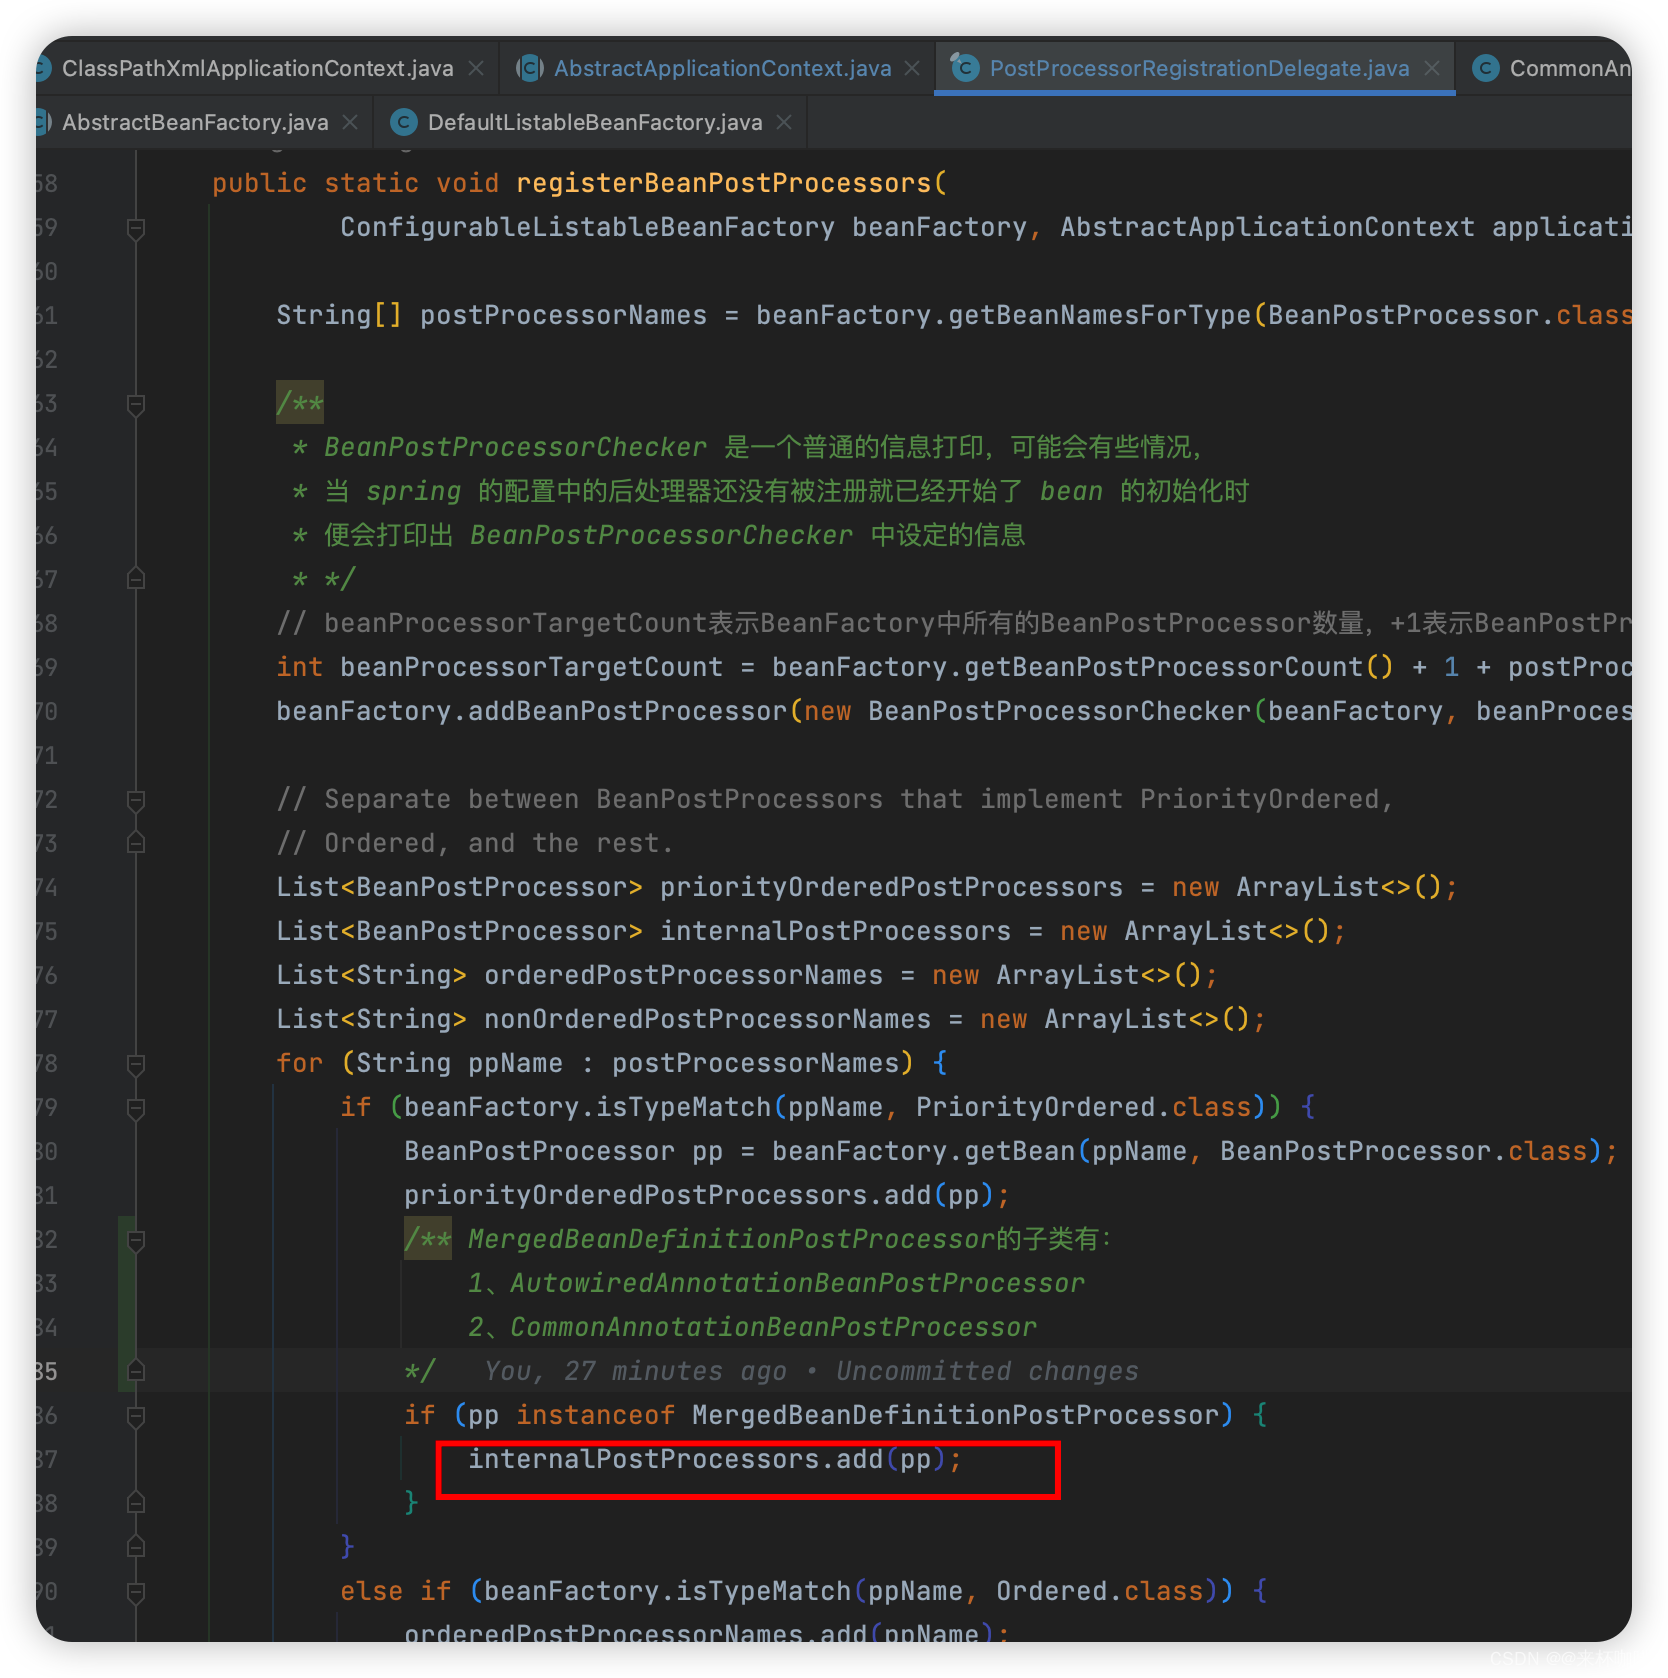The height and width of the screenshot is (1678, 1668).
Task: Click priorityOrderedPostProcessors.add(pp) statement
Action: click(707, 1195)
